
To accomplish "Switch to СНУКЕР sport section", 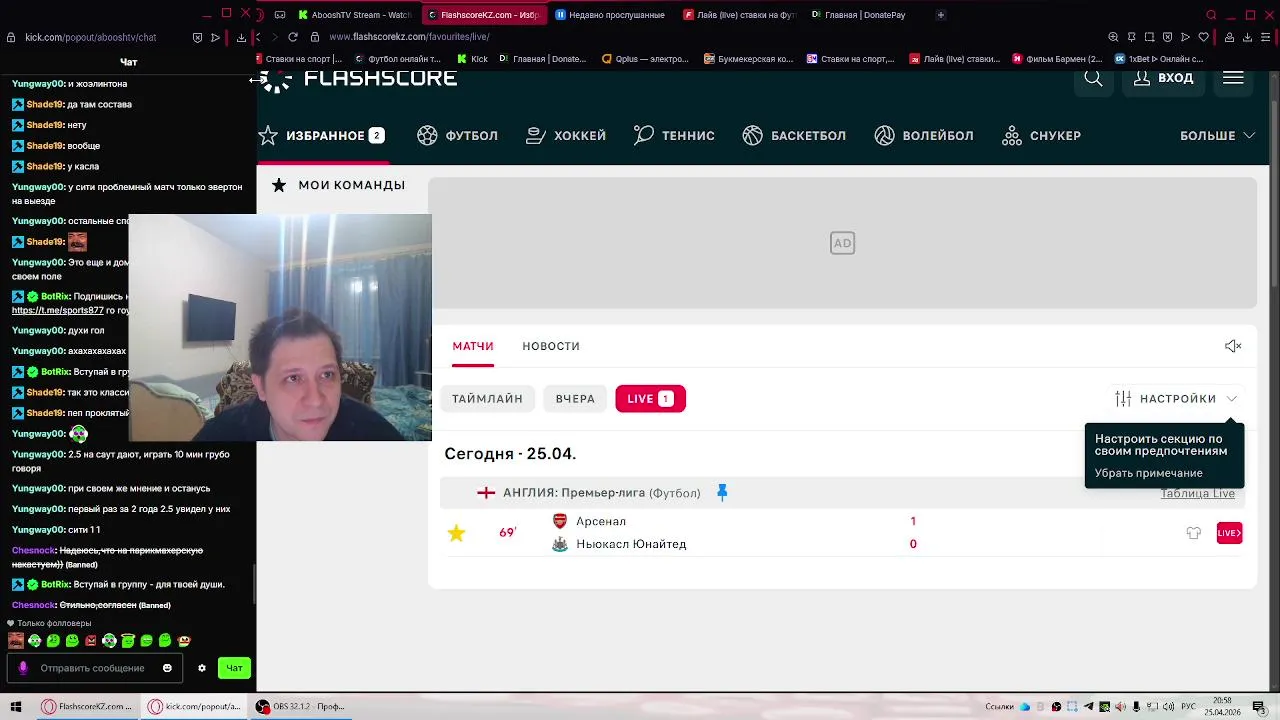I will [1041, 136].
